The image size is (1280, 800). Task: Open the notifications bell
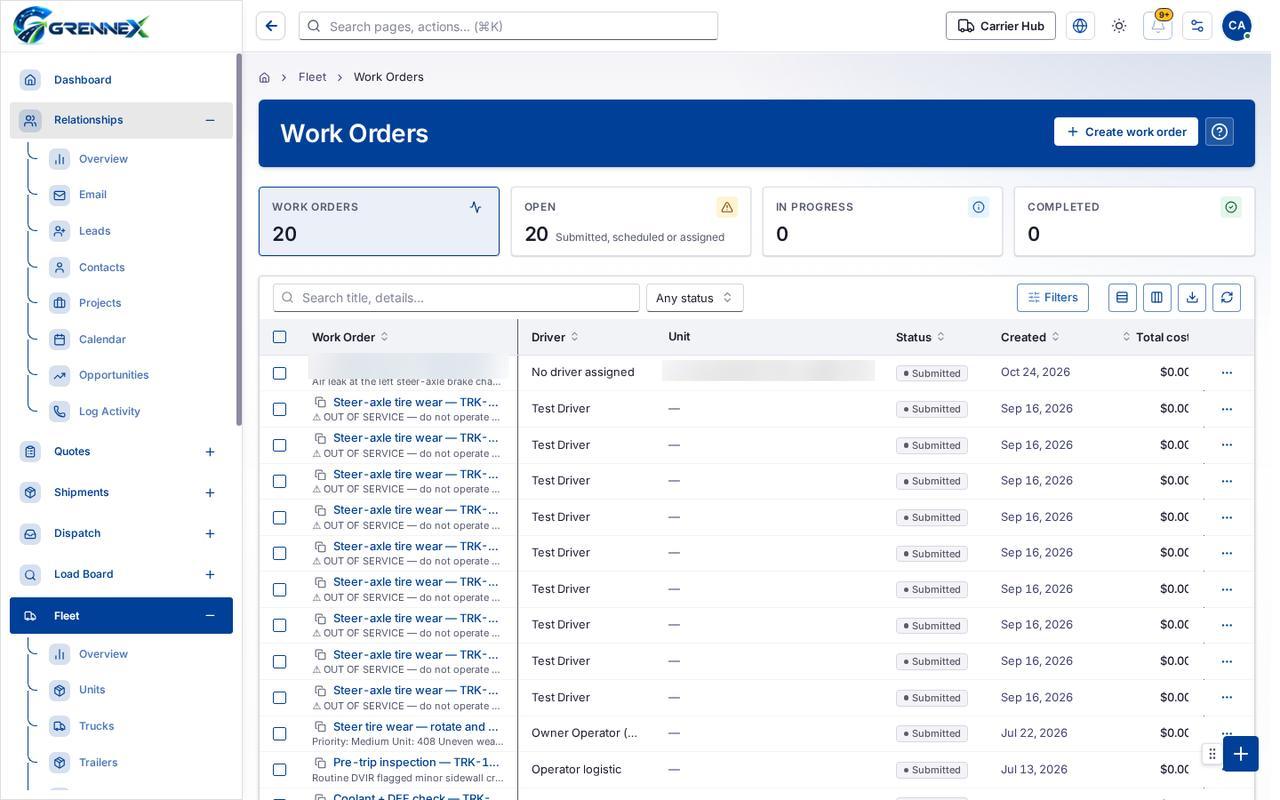coord(1158,26)
